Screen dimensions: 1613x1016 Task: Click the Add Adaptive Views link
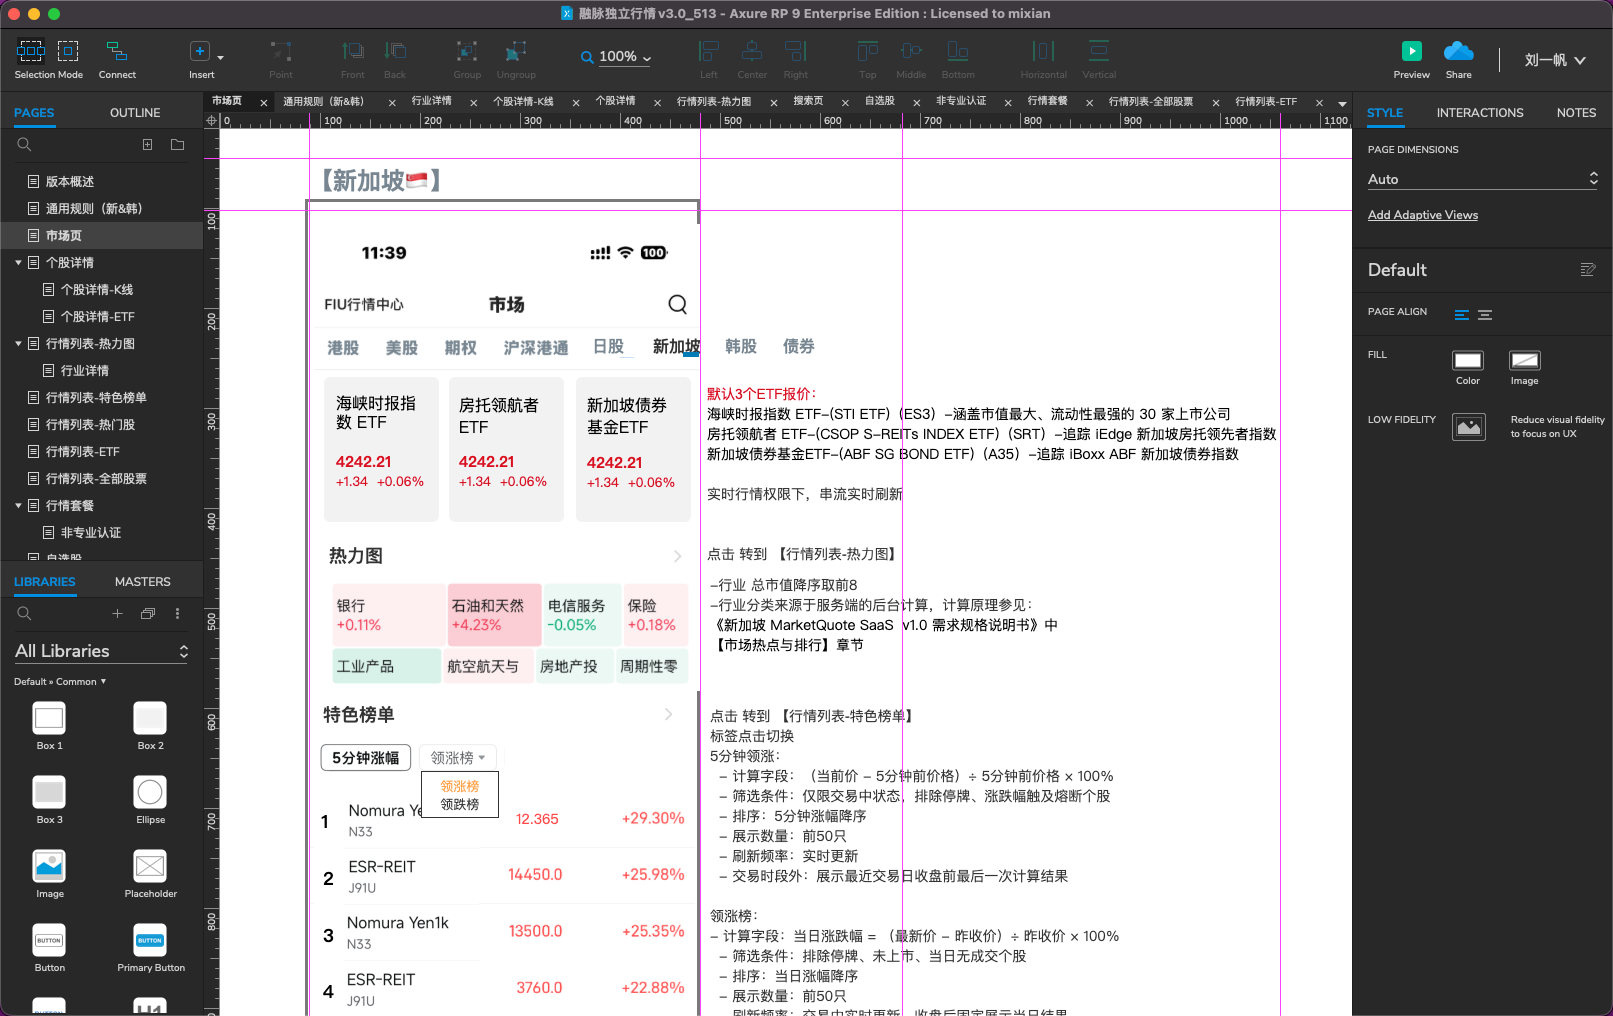[1422, 215]
